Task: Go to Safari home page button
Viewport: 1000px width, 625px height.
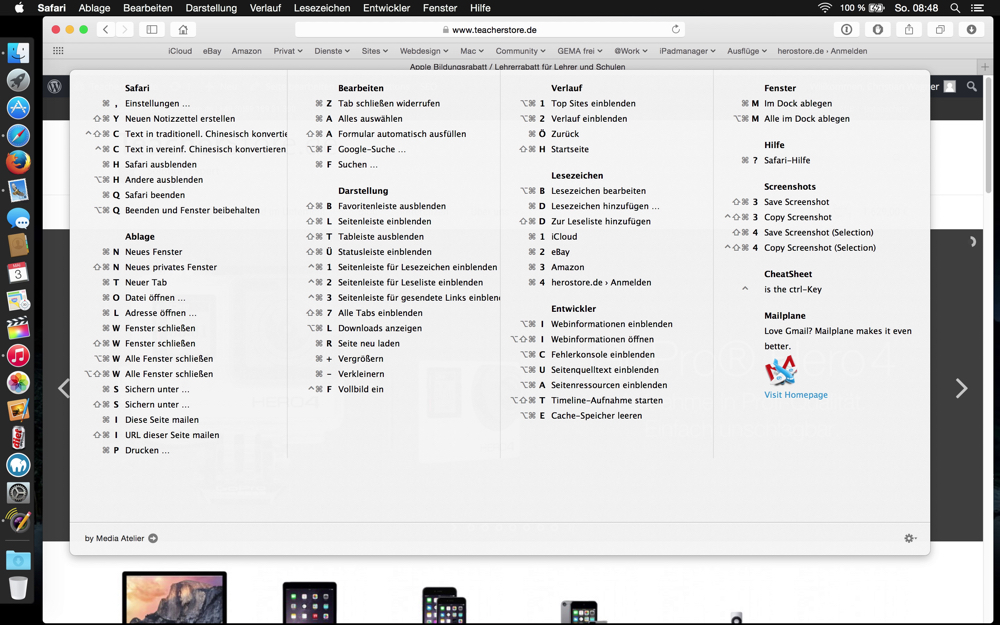Action: pyautogui.click(x=183, y=29)
